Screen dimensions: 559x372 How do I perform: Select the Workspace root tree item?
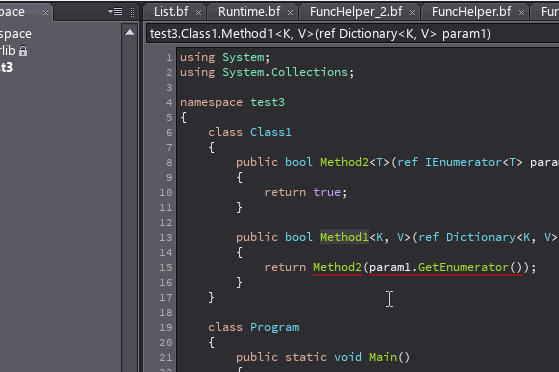click(x=16, y=34)
